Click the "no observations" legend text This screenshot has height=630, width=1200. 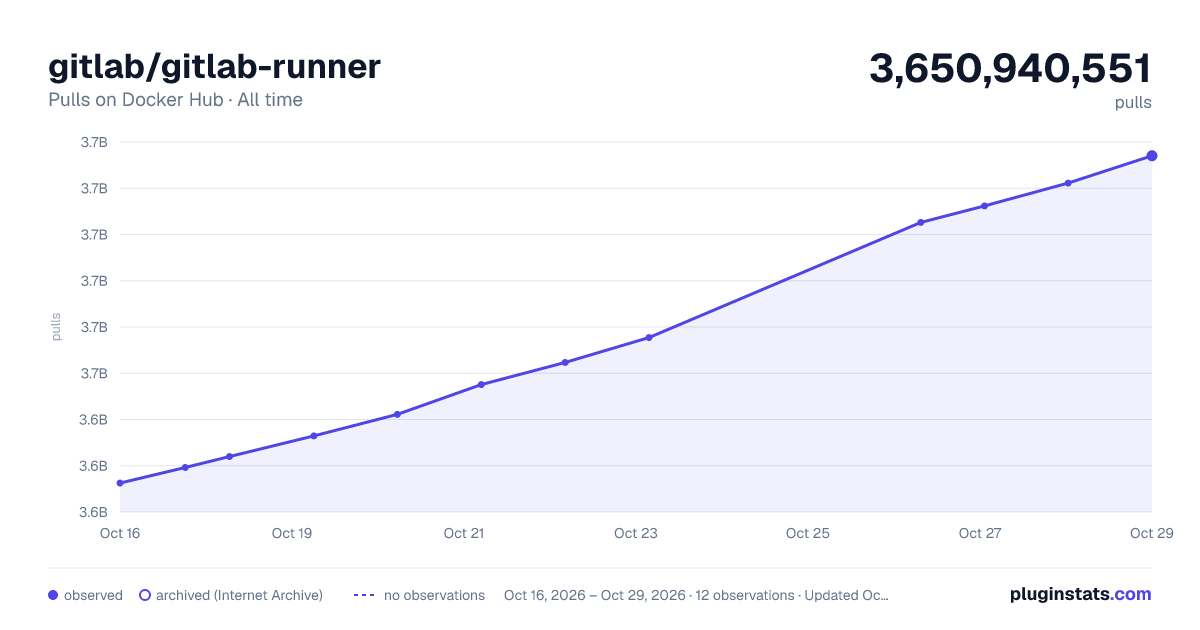[x=434, y=595]
